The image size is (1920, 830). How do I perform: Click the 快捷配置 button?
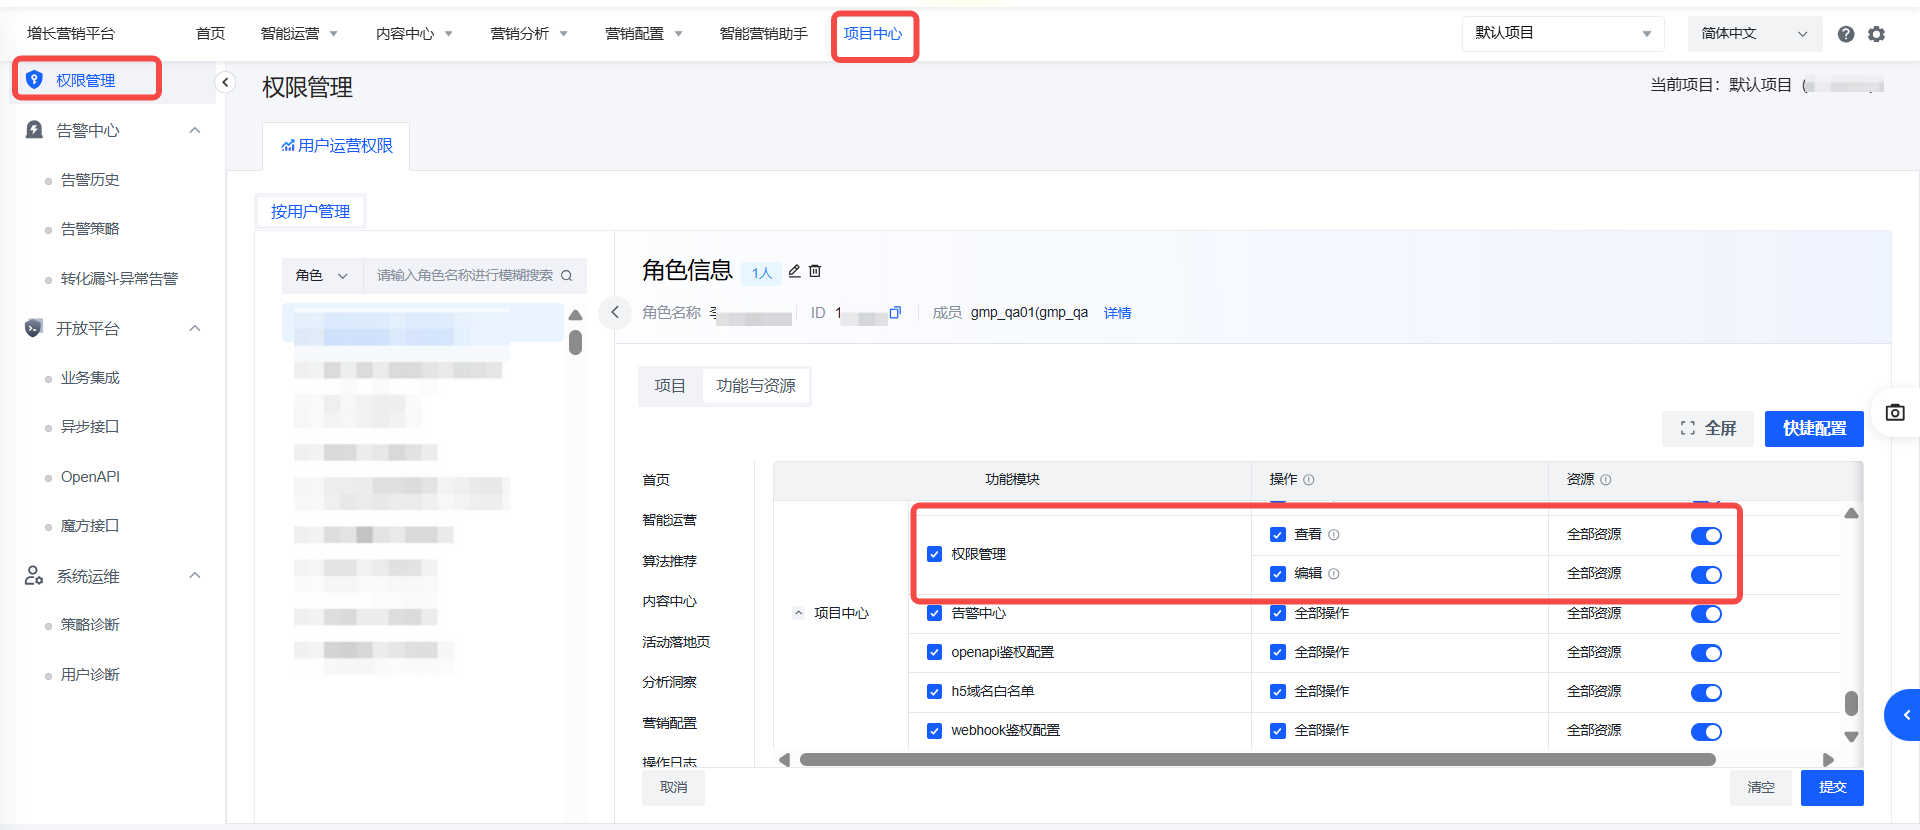point(1814,428)
